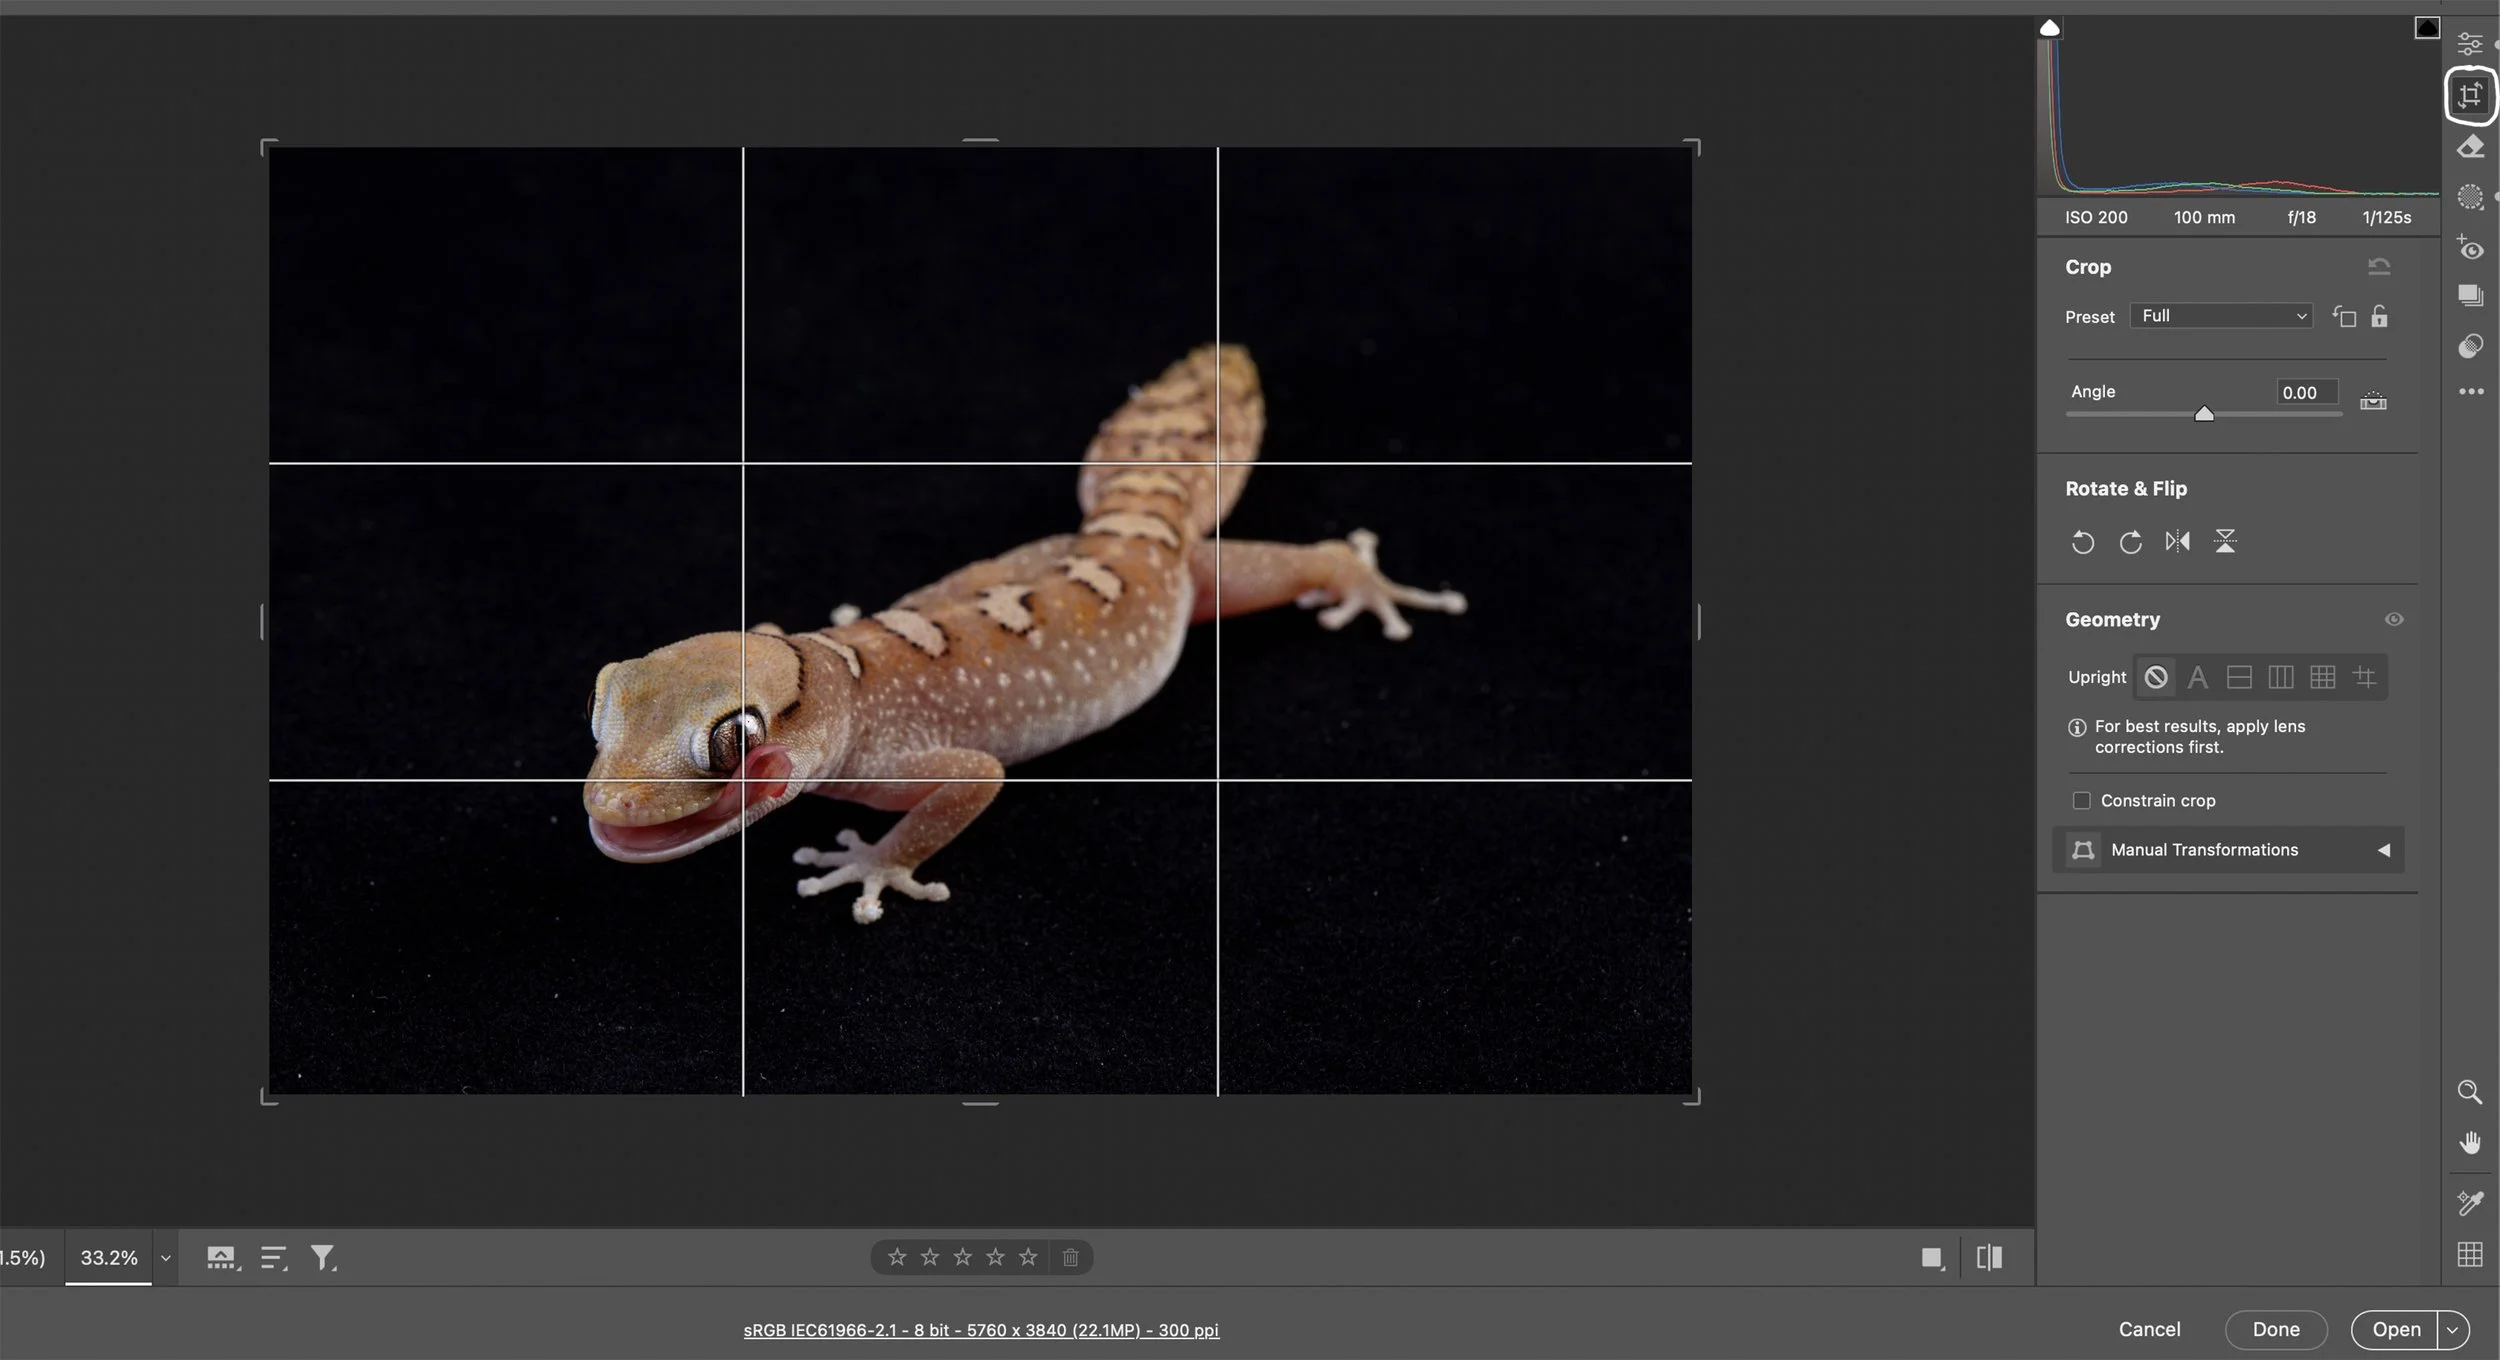Select the Crop tool in right toolbar
2500x1360 pixels.
pos(2470,95)
